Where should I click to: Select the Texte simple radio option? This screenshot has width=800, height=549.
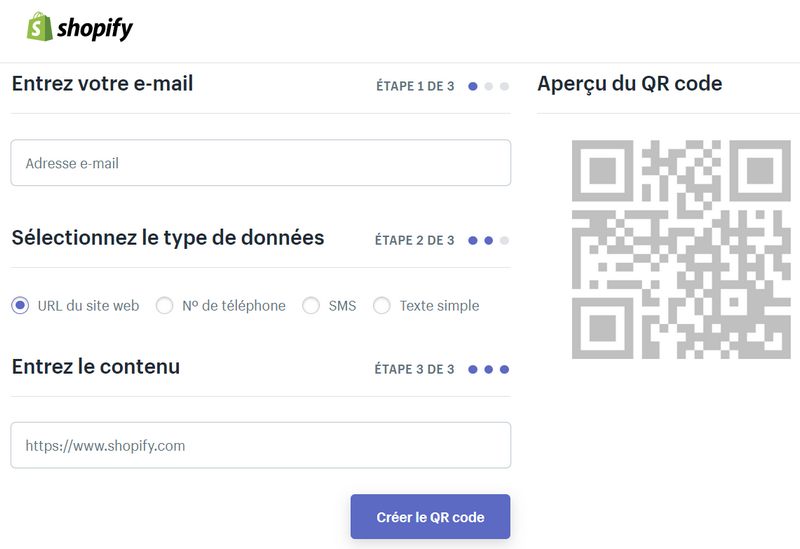tap(381, 306)
